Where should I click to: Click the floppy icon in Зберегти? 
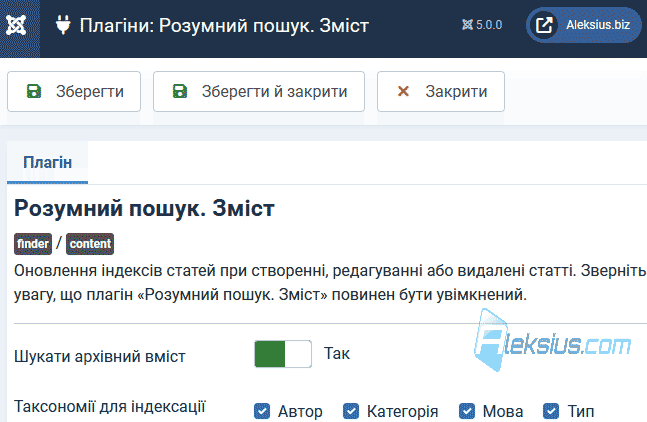point(34,91)
